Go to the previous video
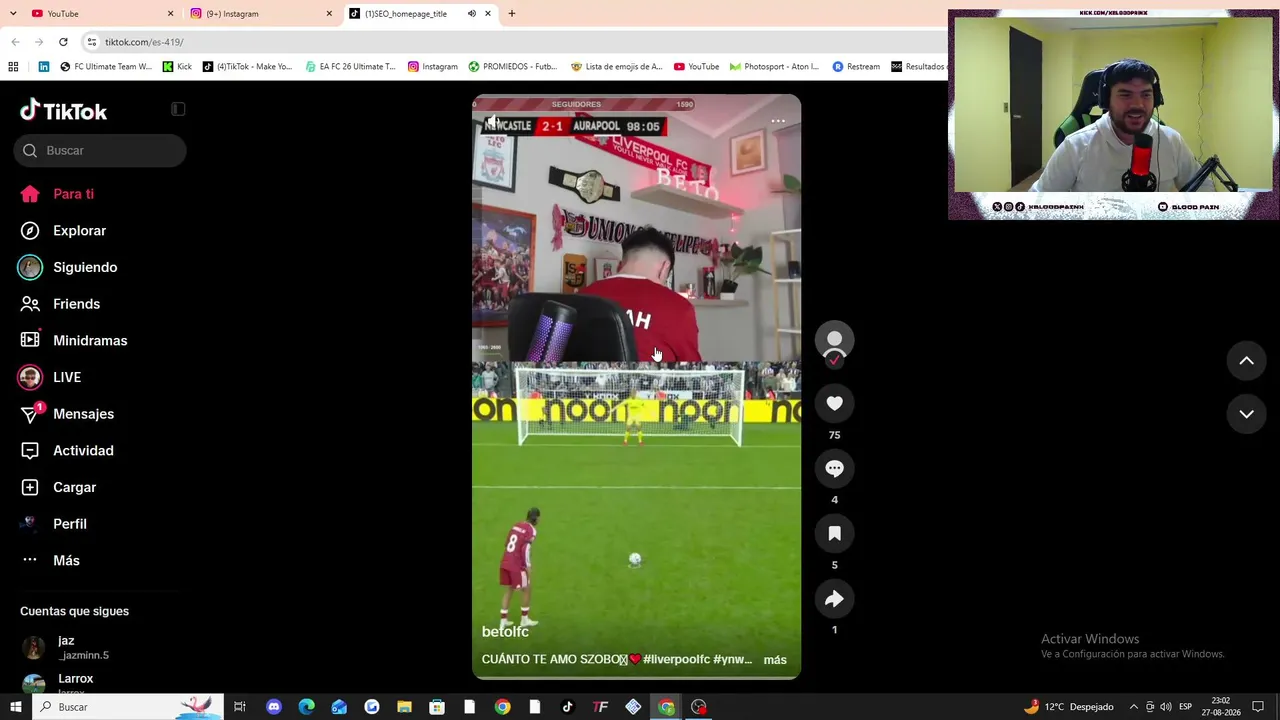Viewport: 1280px width, 720px height. [x=1246, y=361]
